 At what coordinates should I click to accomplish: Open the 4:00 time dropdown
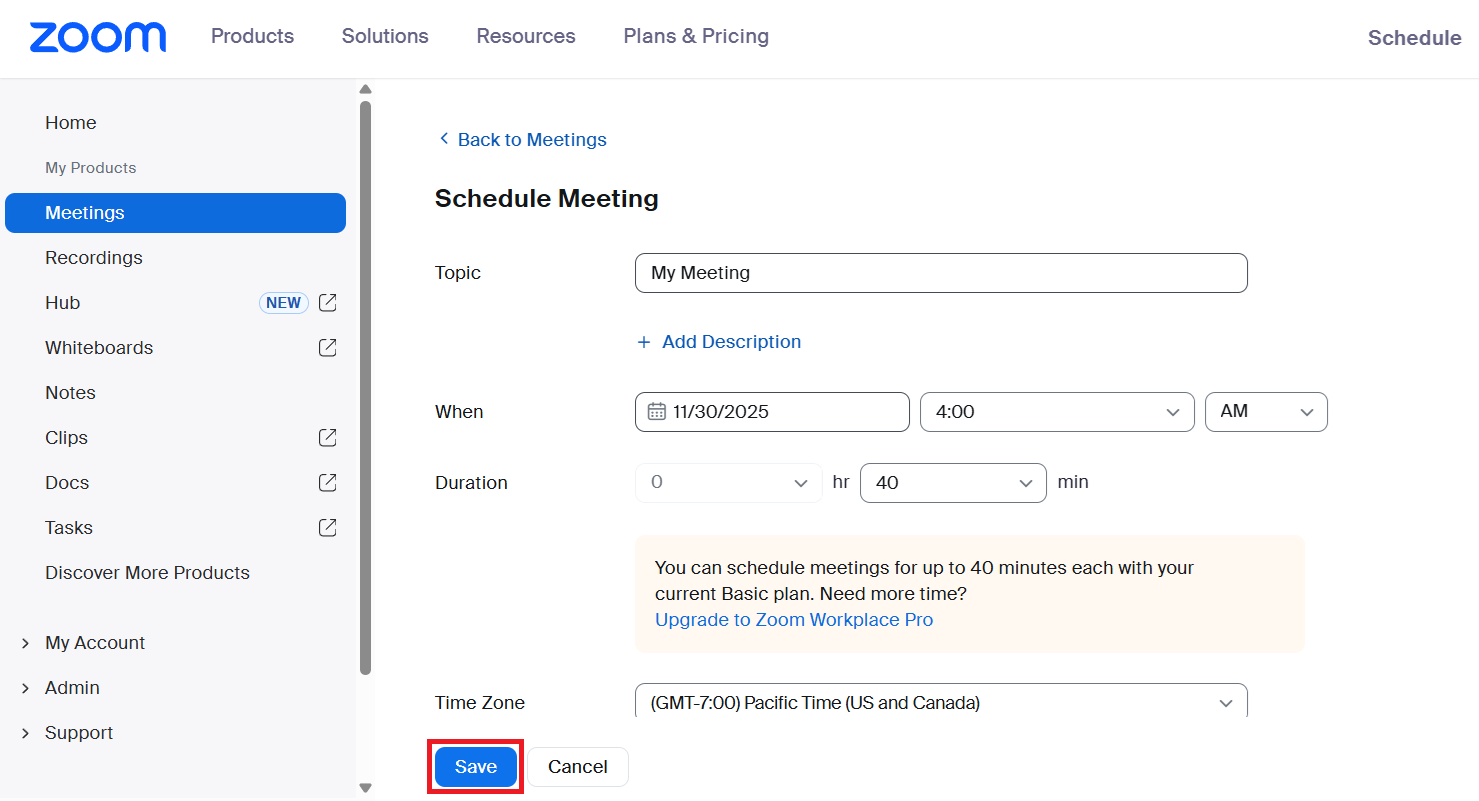coord(1056,412)
